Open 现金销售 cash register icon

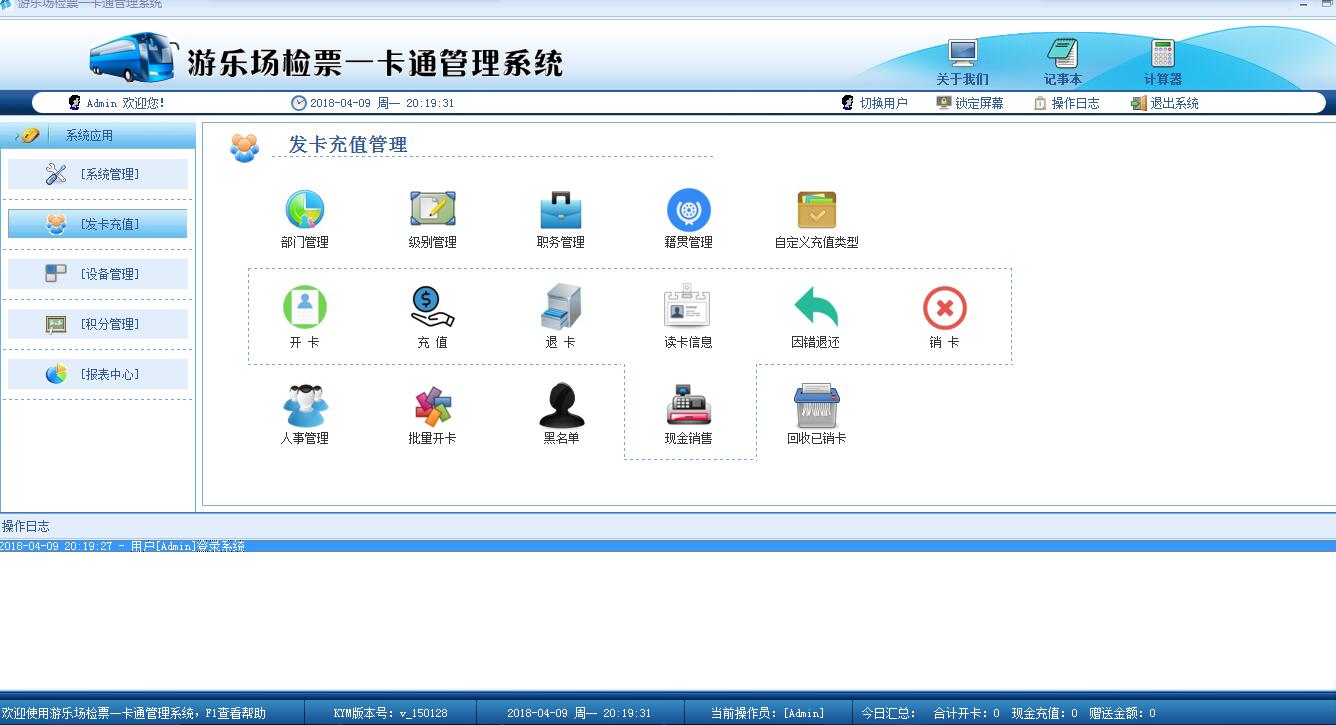tap(689, 405)
